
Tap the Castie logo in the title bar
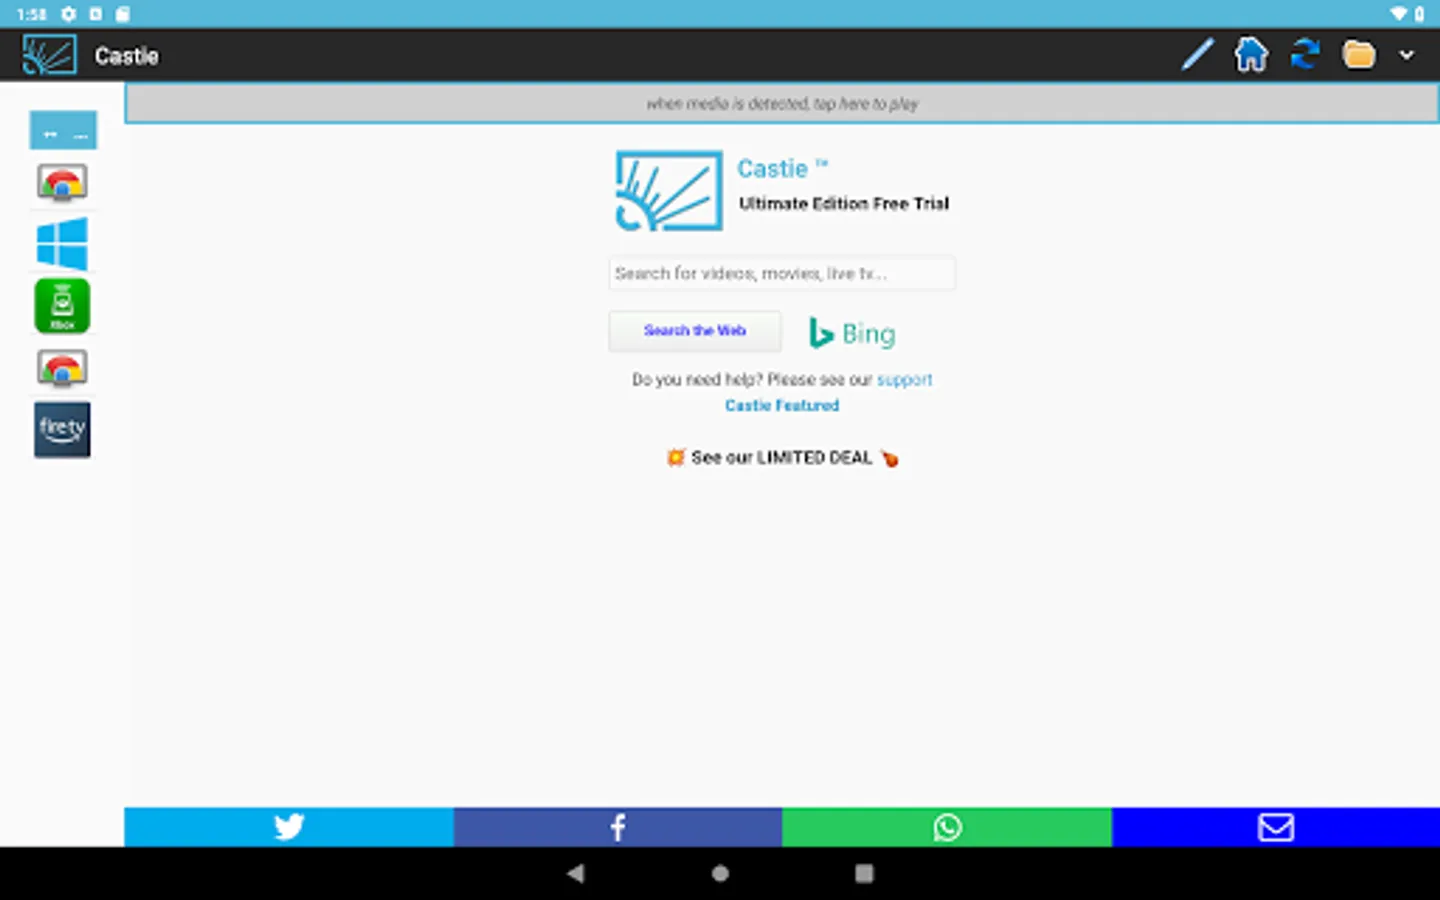tap(49, 55)
